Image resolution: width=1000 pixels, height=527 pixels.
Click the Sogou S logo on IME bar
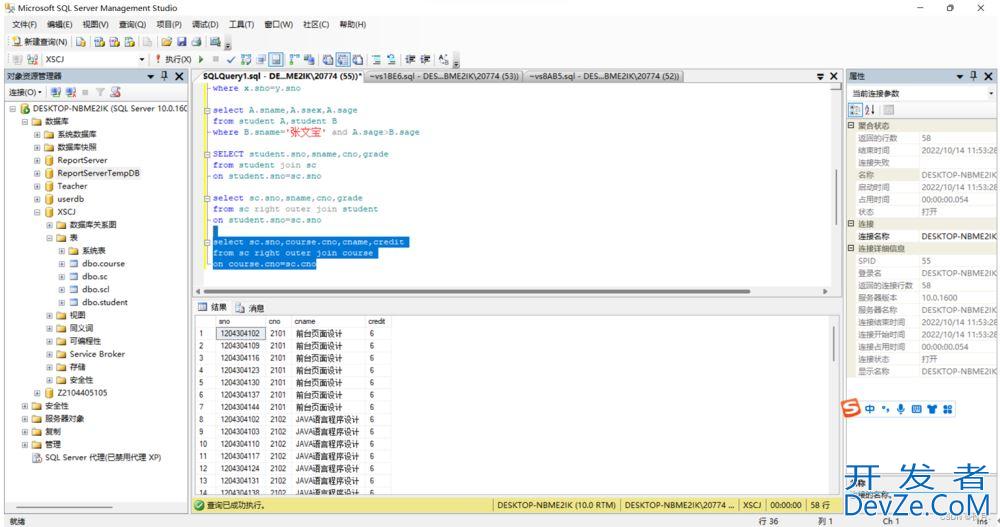pos(851,408)
